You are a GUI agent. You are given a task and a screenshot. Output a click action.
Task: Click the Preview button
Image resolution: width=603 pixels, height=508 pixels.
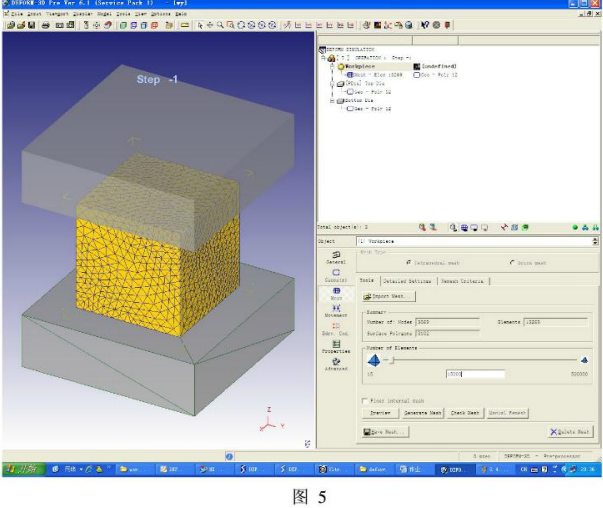pos(380,413)
